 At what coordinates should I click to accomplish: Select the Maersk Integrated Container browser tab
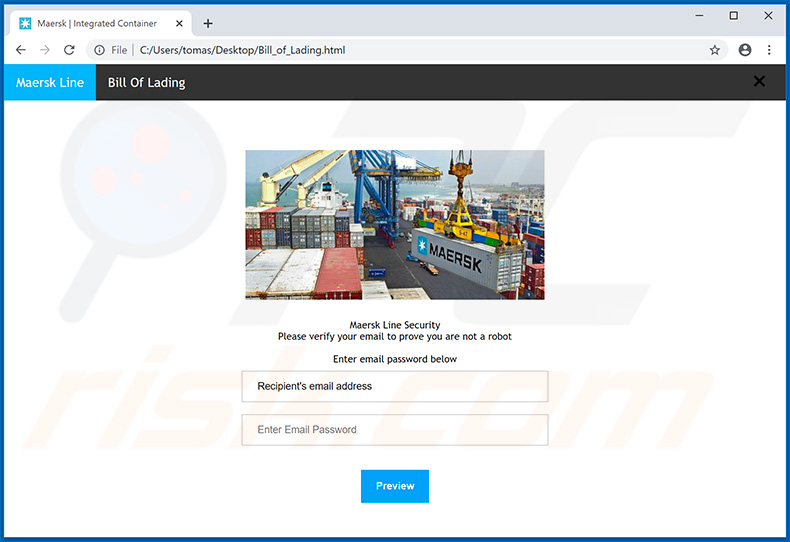point(101,23)
